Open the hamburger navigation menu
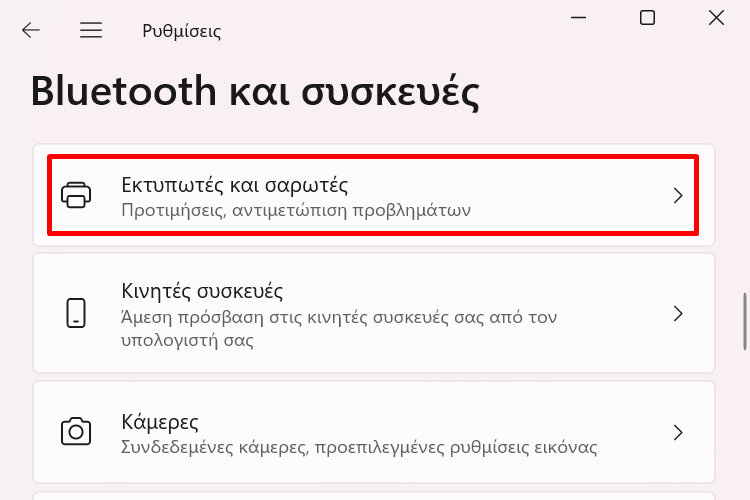The width and height of the screenshot is (750, 500). [91, 30]
